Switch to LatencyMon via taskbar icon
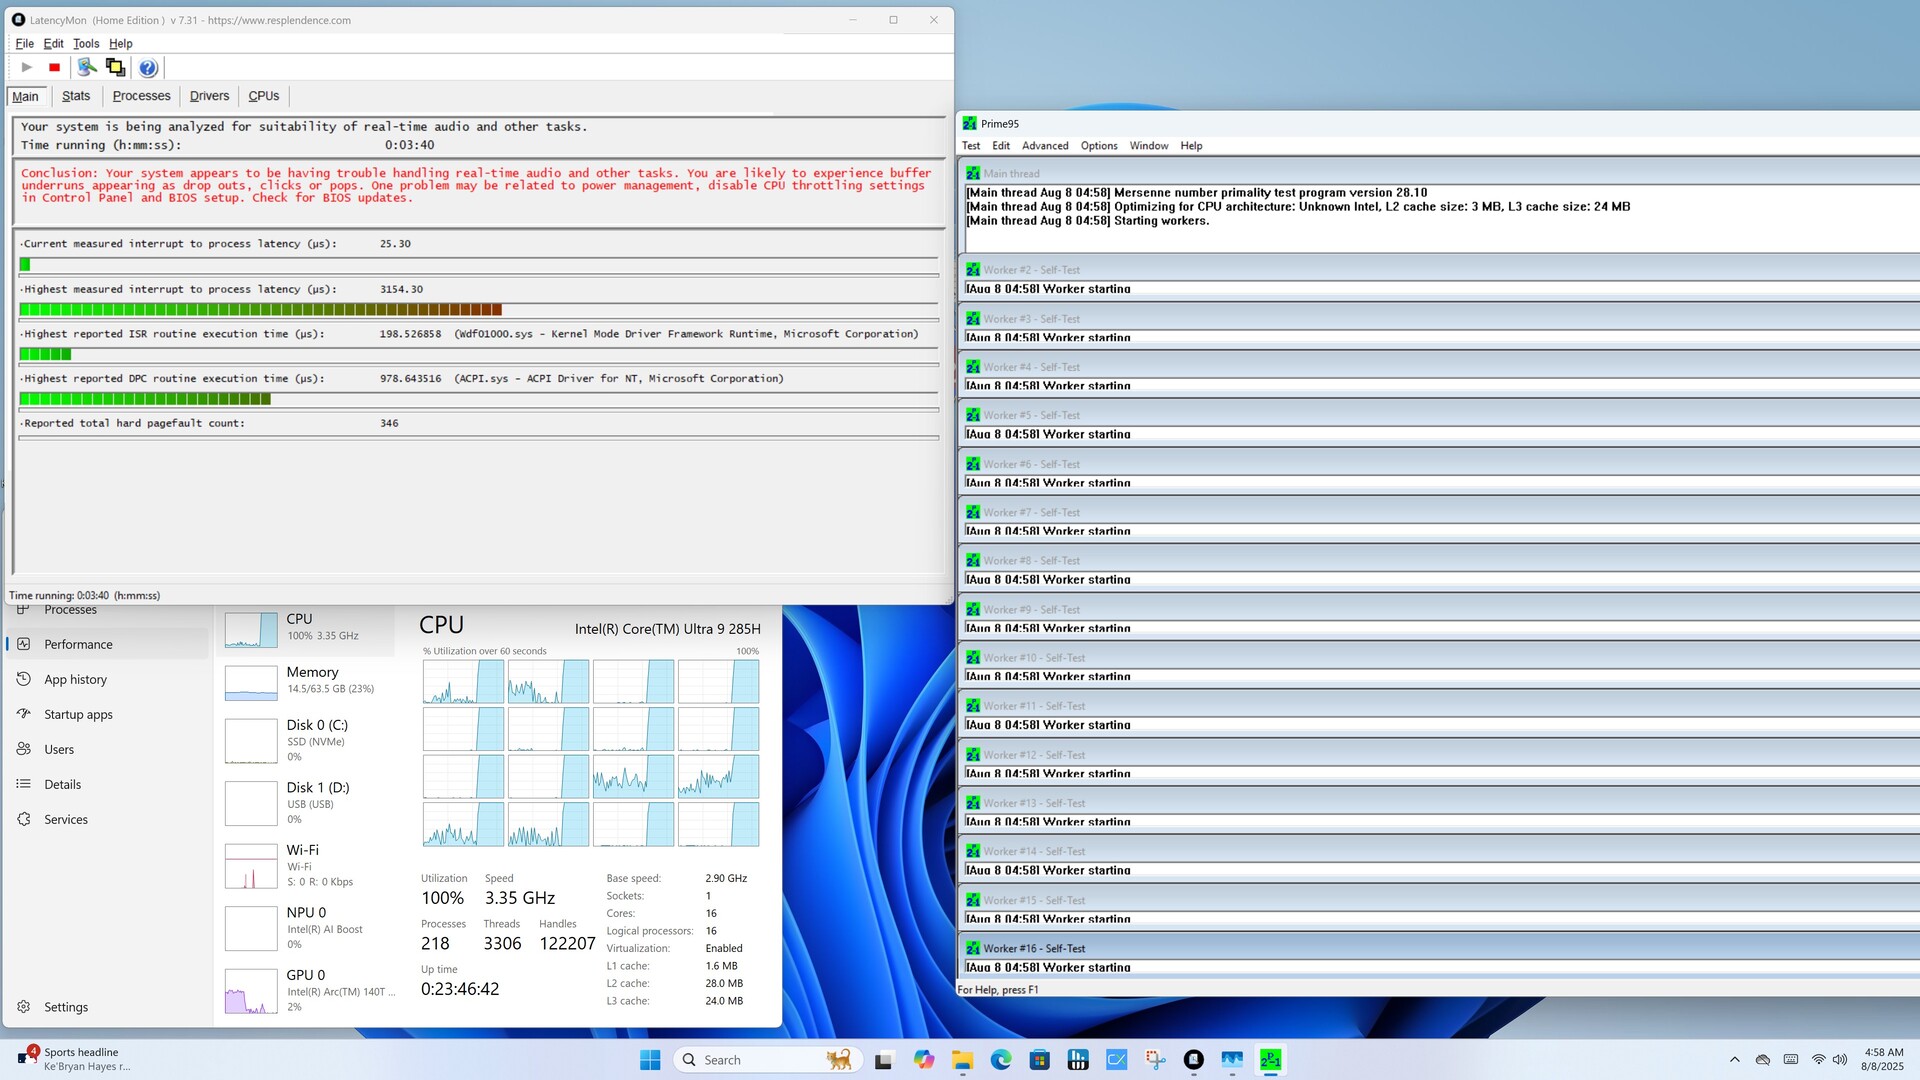Image resolution: width=1920 pixels, height=1080 pixels. [1194, 1060]
